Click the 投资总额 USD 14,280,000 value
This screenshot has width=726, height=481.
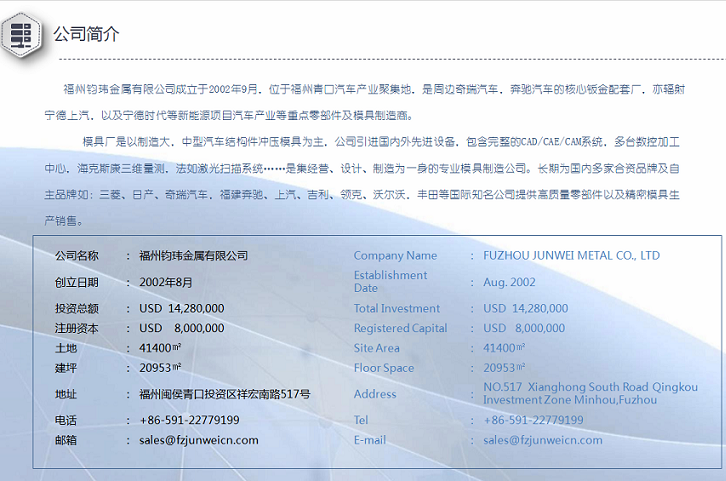pos(182,308)
